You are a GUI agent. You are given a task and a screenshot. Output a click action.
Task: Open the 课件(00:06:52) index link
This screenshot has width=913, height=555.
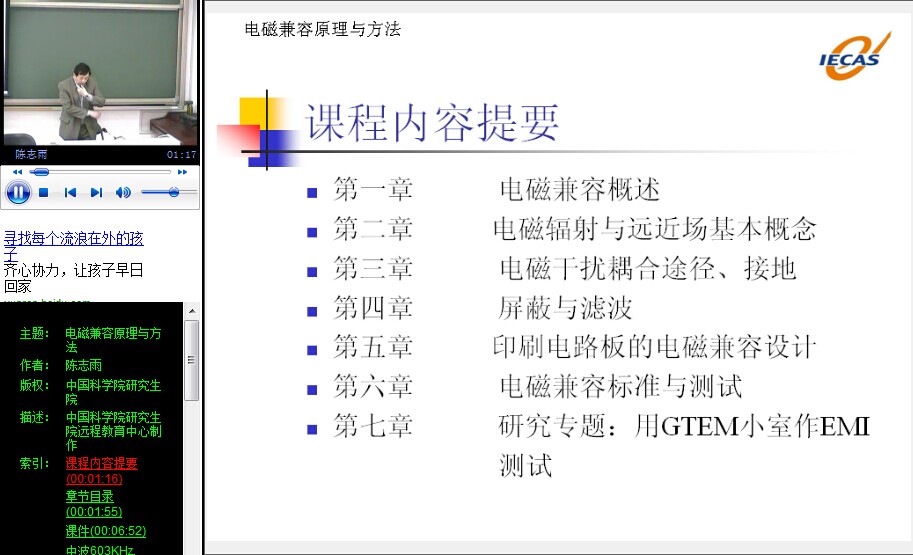coord(105,531)
